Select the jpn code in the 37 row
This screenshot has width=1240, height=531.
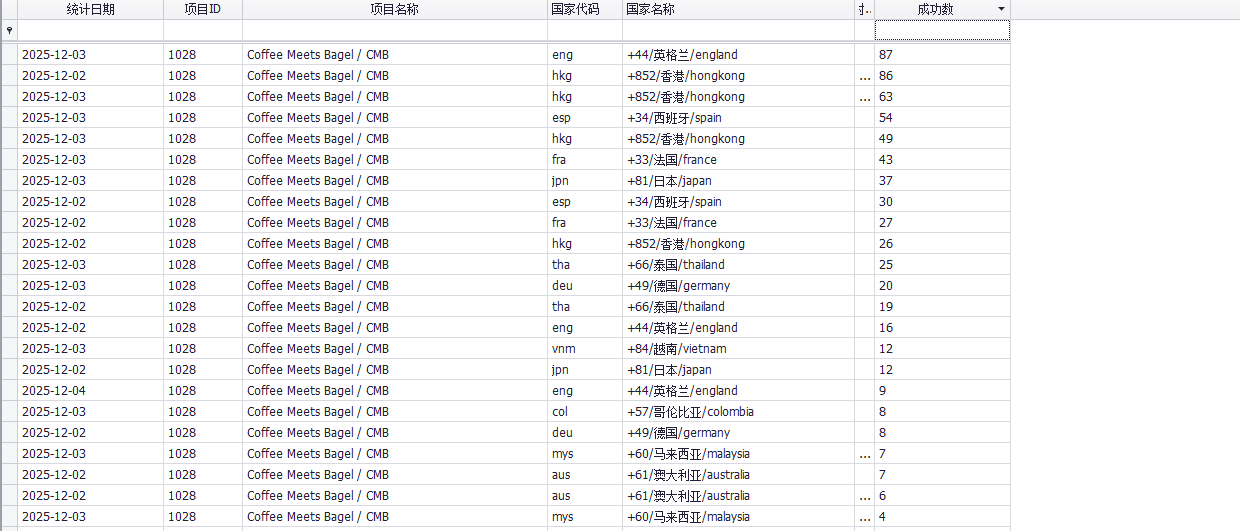point(584,181)
